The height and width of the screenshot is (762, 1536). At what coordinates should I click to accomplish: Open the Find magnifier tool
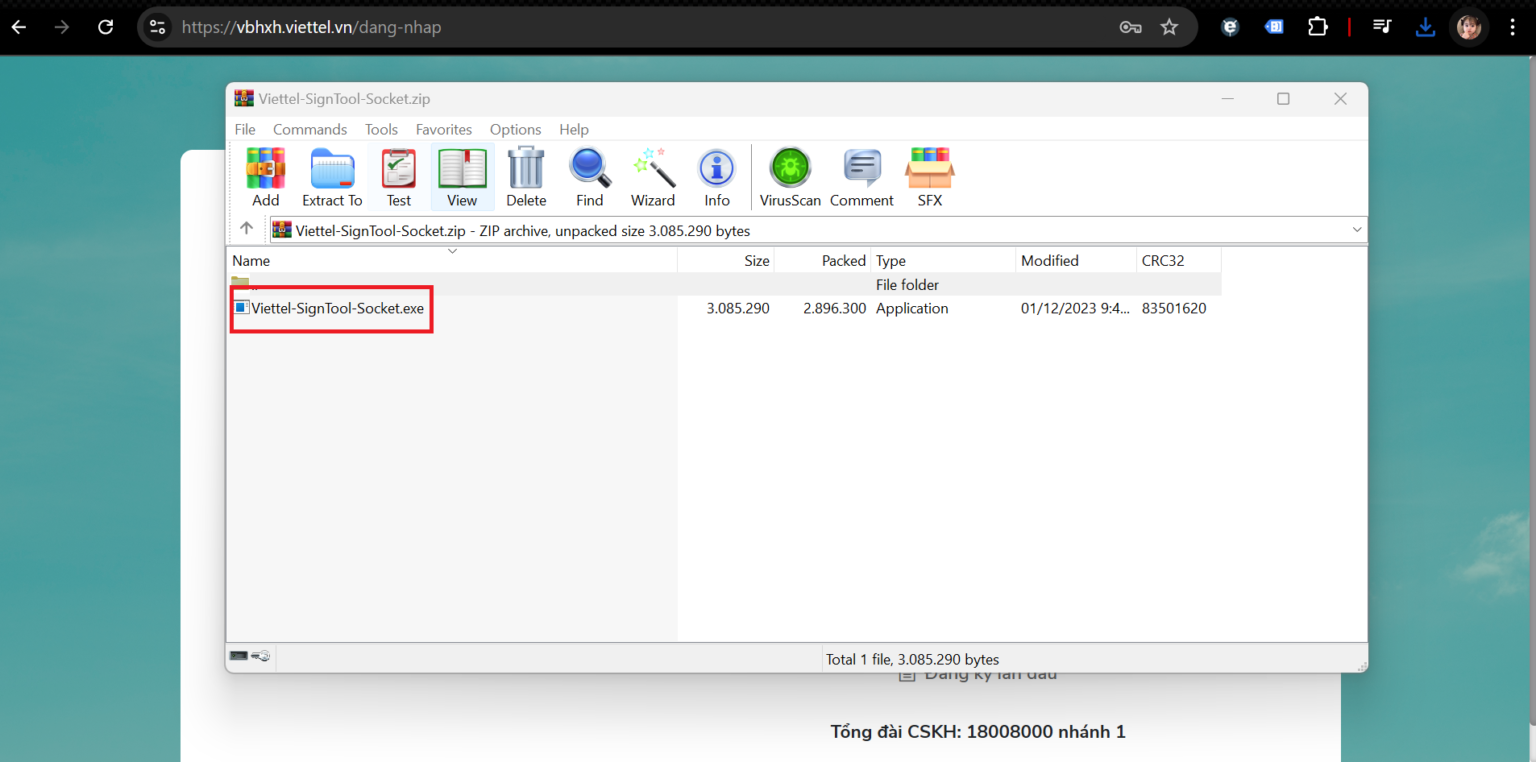[590, 177]
